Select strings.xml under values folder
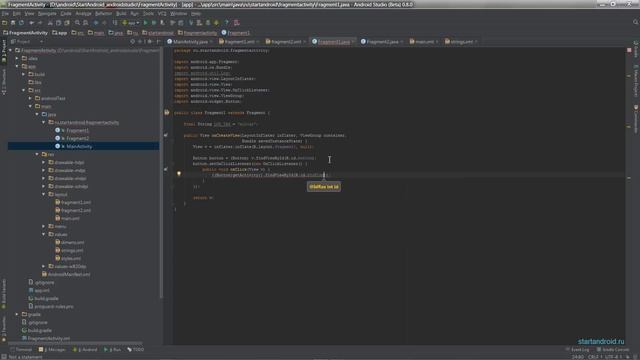 click(x=72, y=250)
